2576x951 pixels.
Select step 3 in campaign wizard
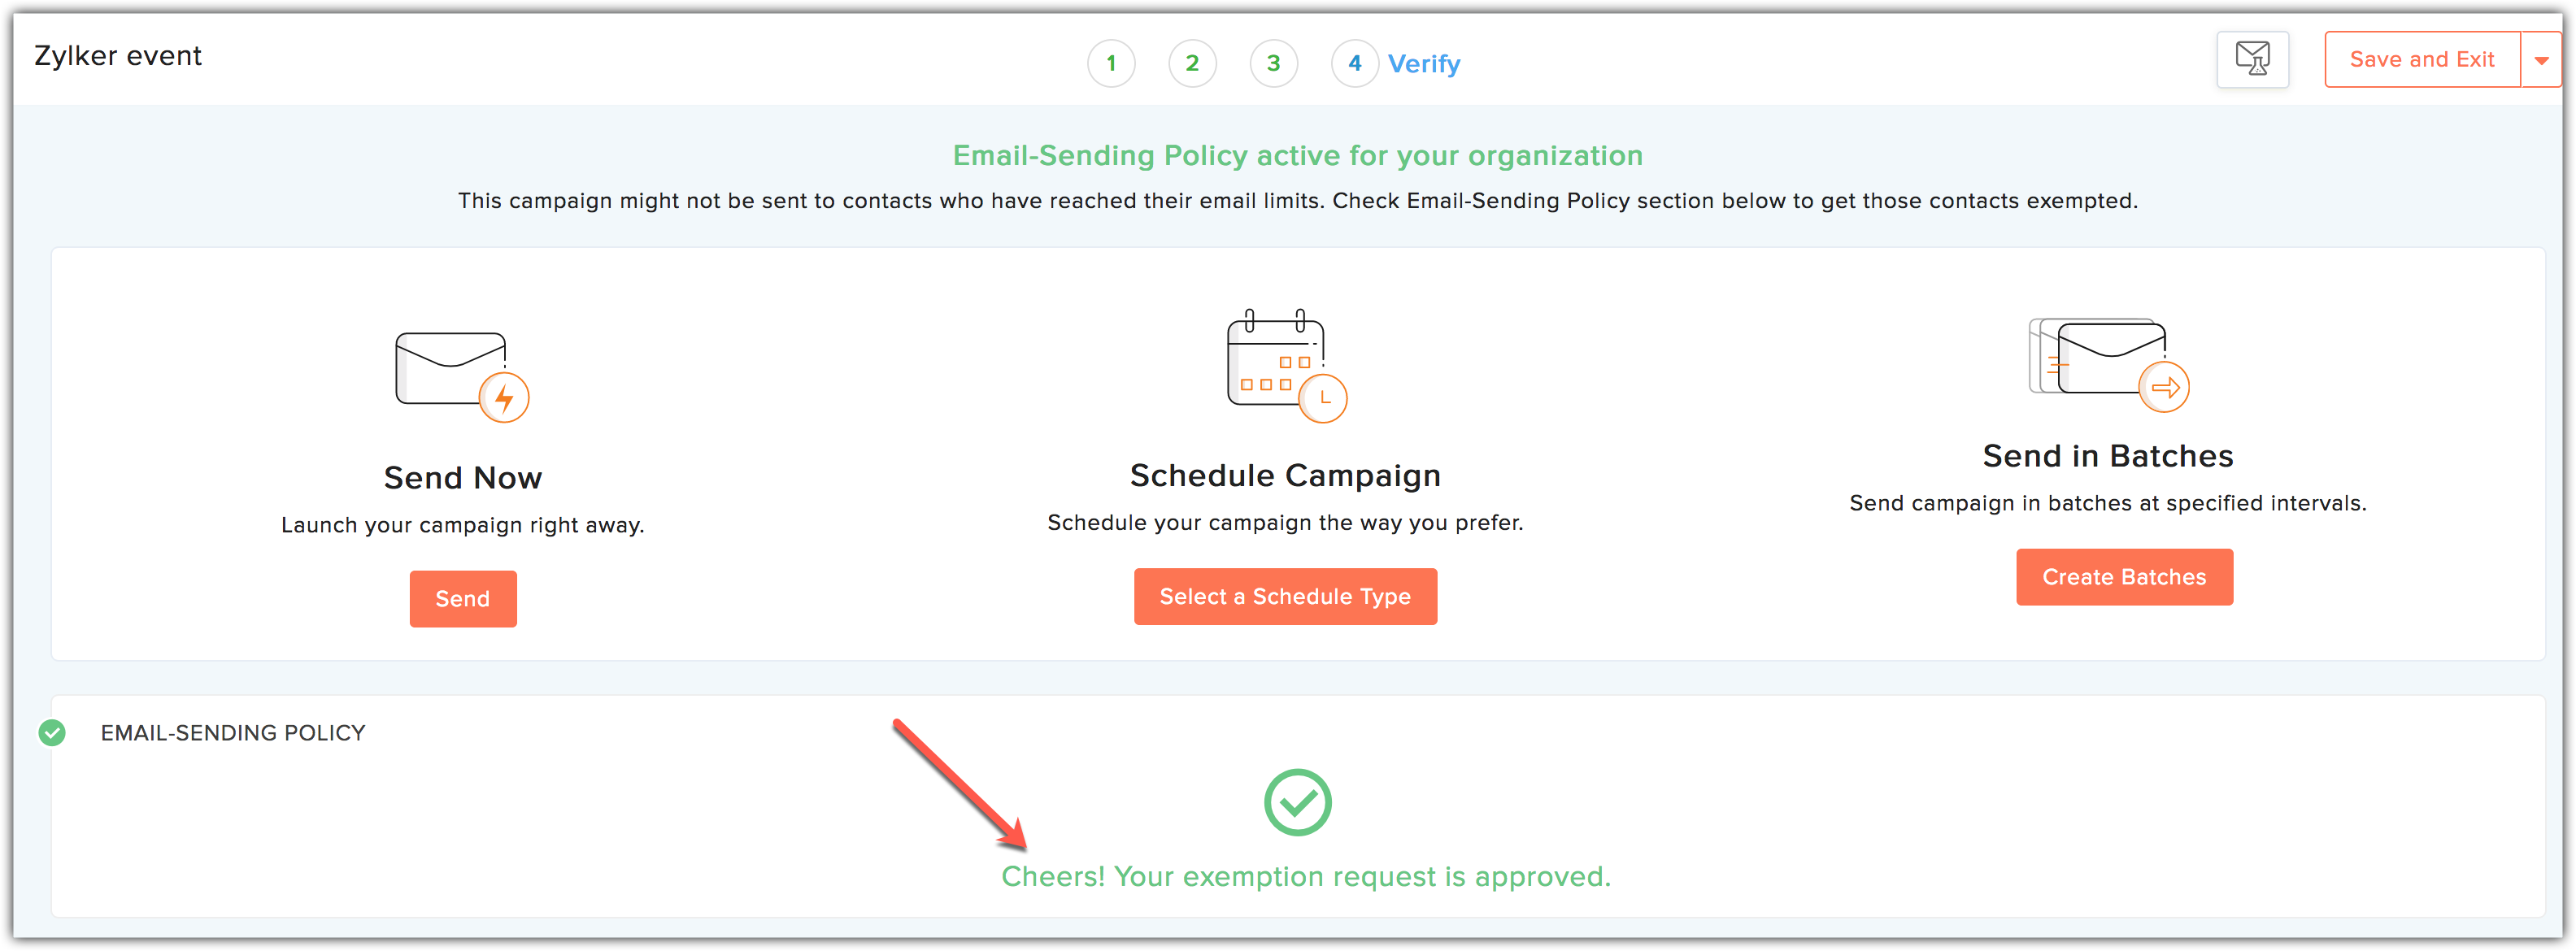coord(1277,63)
